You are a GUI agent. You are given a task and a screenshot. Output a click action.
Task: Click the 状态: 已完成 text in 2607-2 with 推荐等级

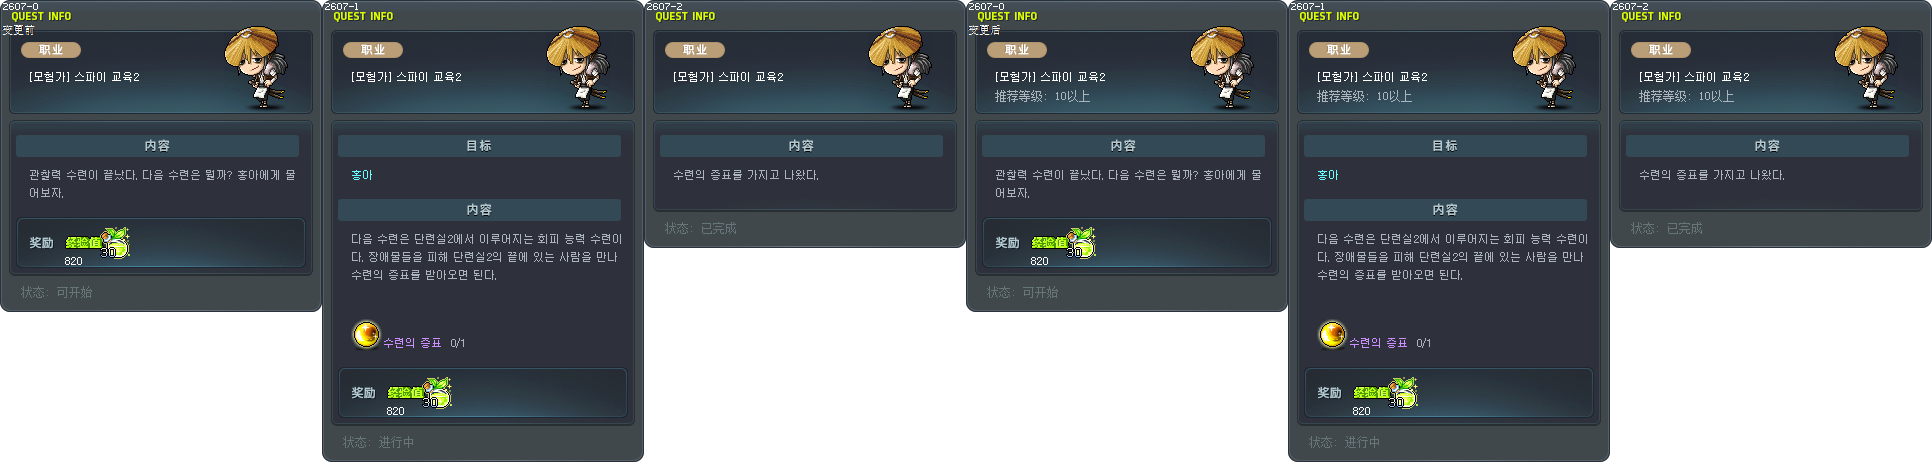pyautogui.click(x=1666, y=229)
